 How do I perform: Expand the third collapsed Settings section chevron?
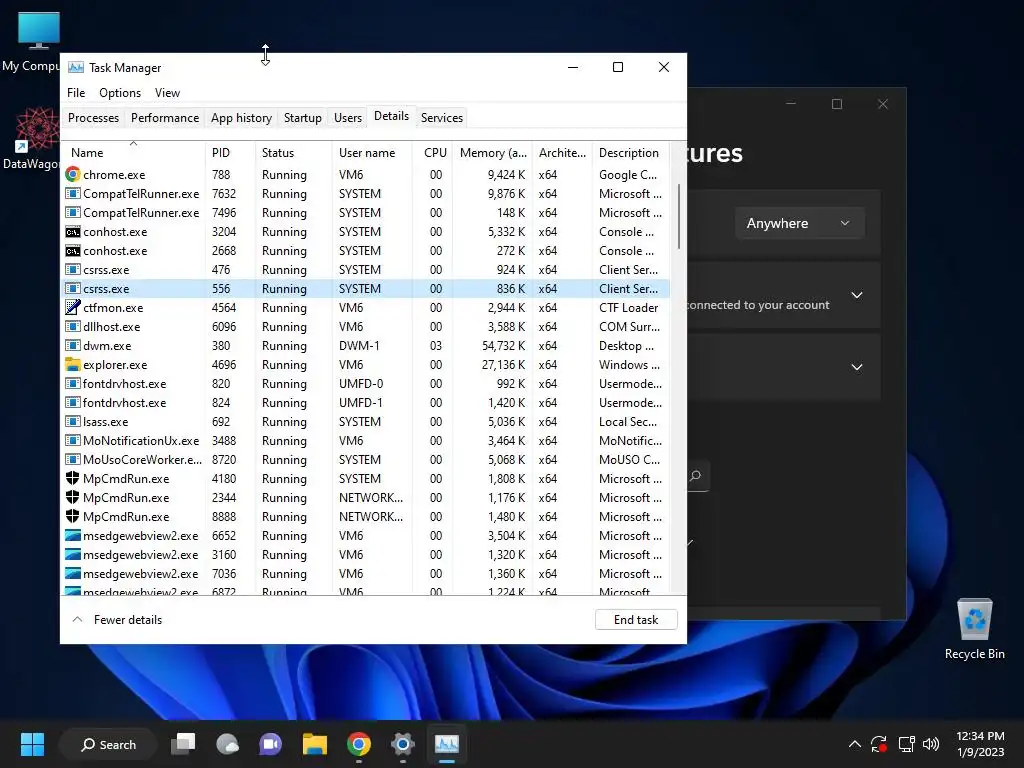(857, 367)
